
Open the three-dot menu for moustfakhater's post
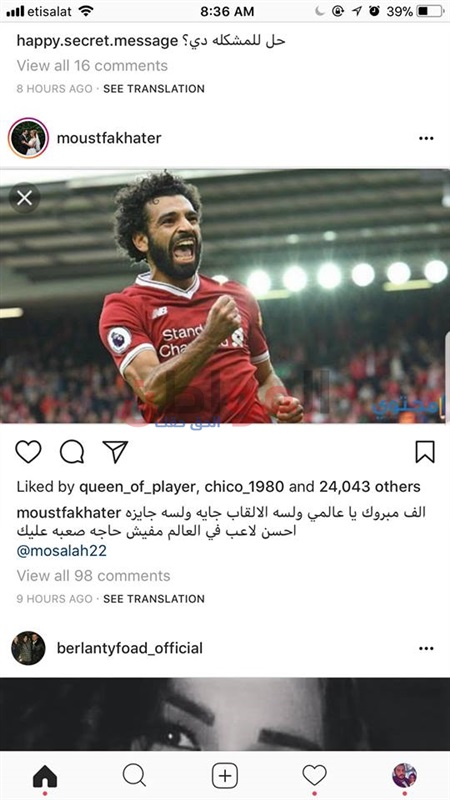tap(426, 138)
